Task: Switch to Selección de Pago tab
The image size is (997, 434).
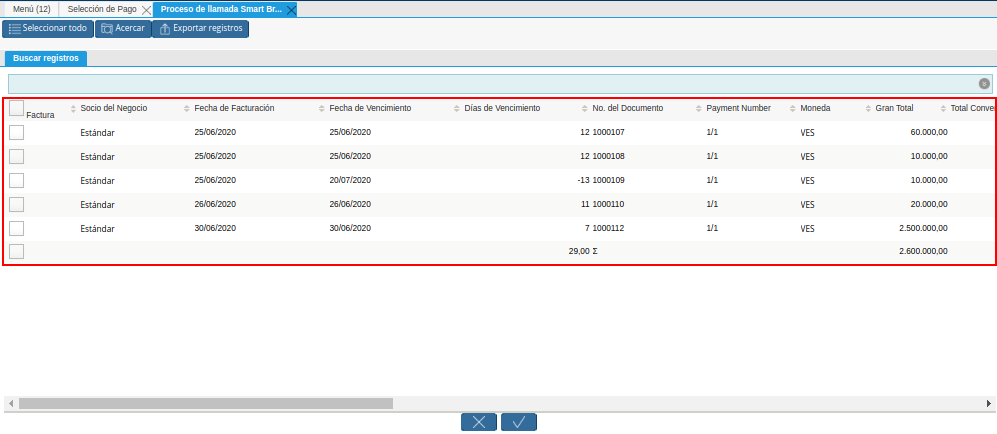Action: 102,10
